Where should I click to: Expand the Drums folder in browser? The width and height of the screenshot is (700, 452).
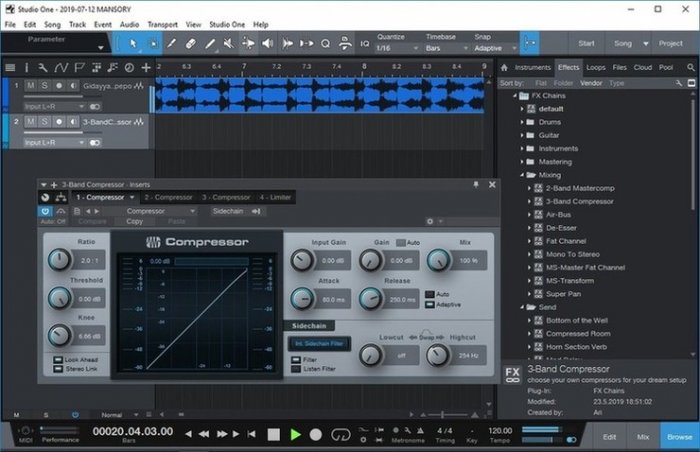point(521,122)
